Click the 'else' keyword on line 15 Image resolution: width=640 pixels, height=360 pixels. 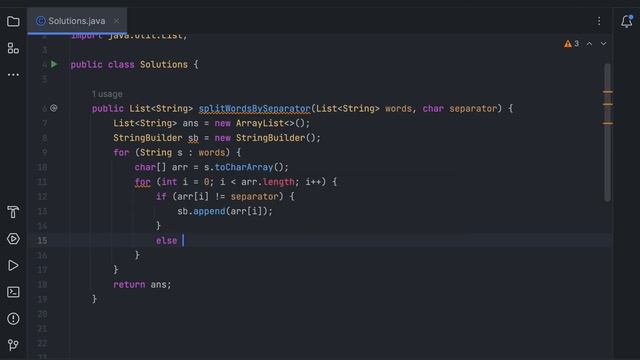[x=167, y=240]
